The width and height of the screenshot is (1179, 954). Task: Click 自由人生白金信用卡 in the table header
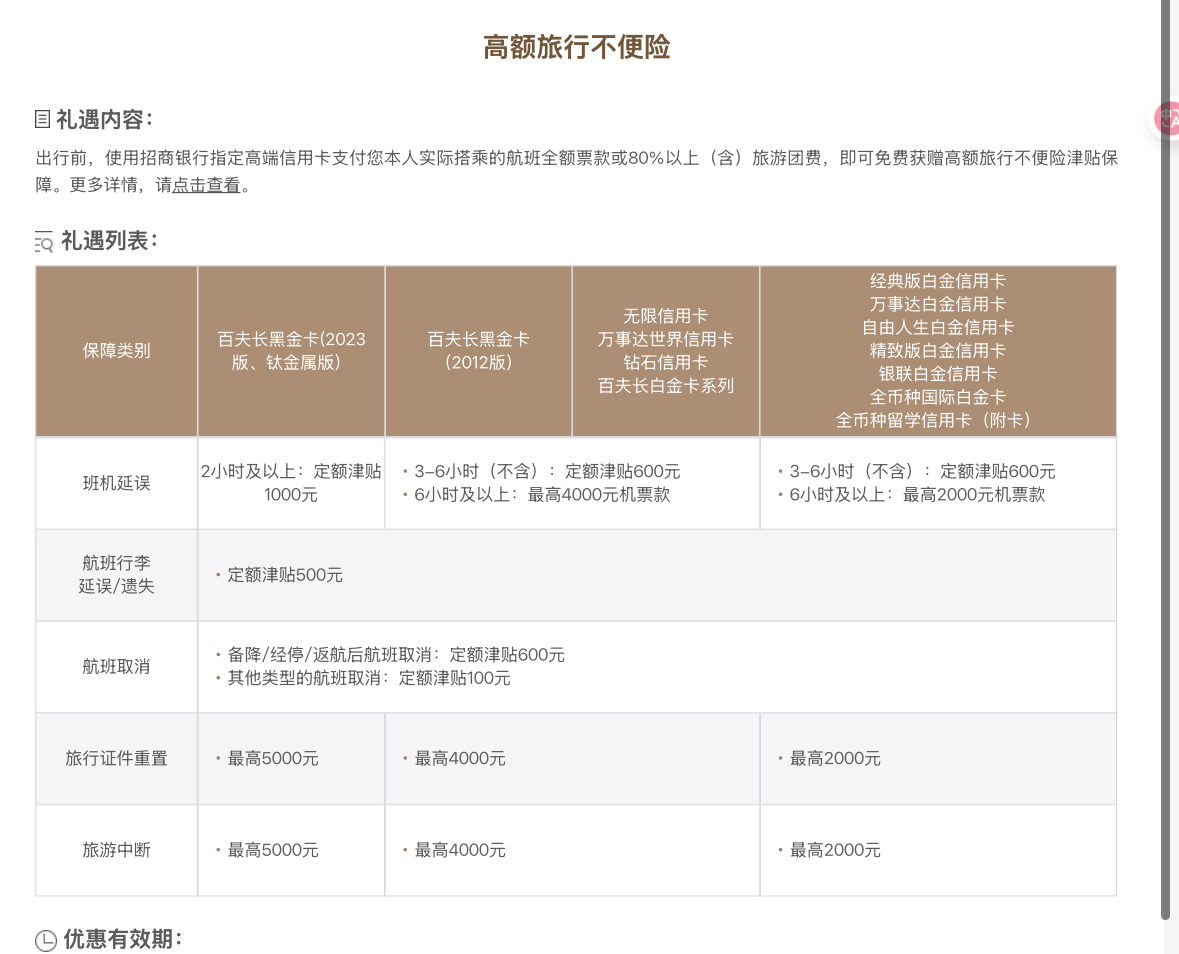pyautogui.click(x=938, y=327)
